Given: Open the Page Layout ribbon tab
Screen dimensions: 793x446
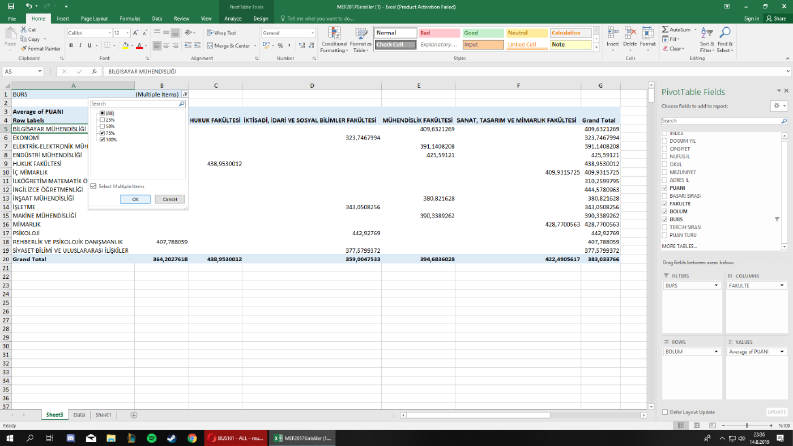Looking at the screenshot, I should coord(94,19).
